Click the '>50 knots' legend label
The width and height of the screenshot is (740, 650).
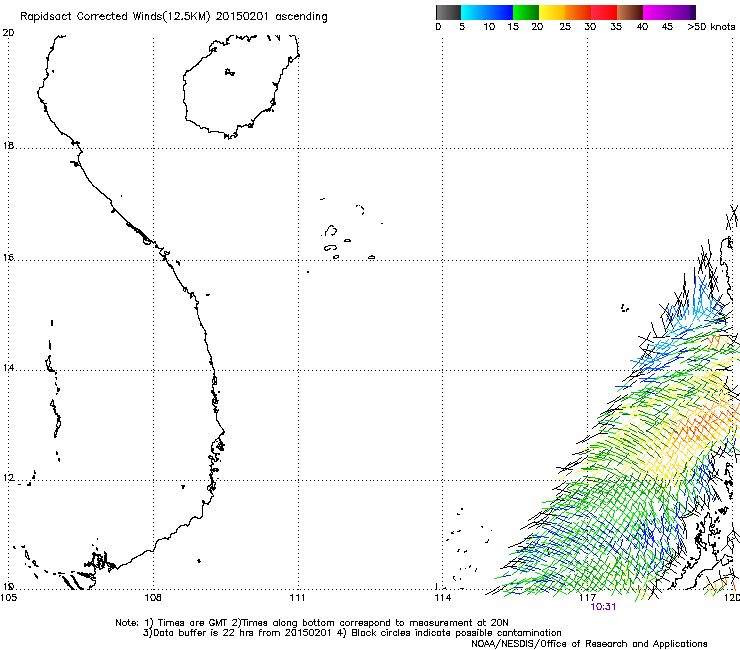711,27
